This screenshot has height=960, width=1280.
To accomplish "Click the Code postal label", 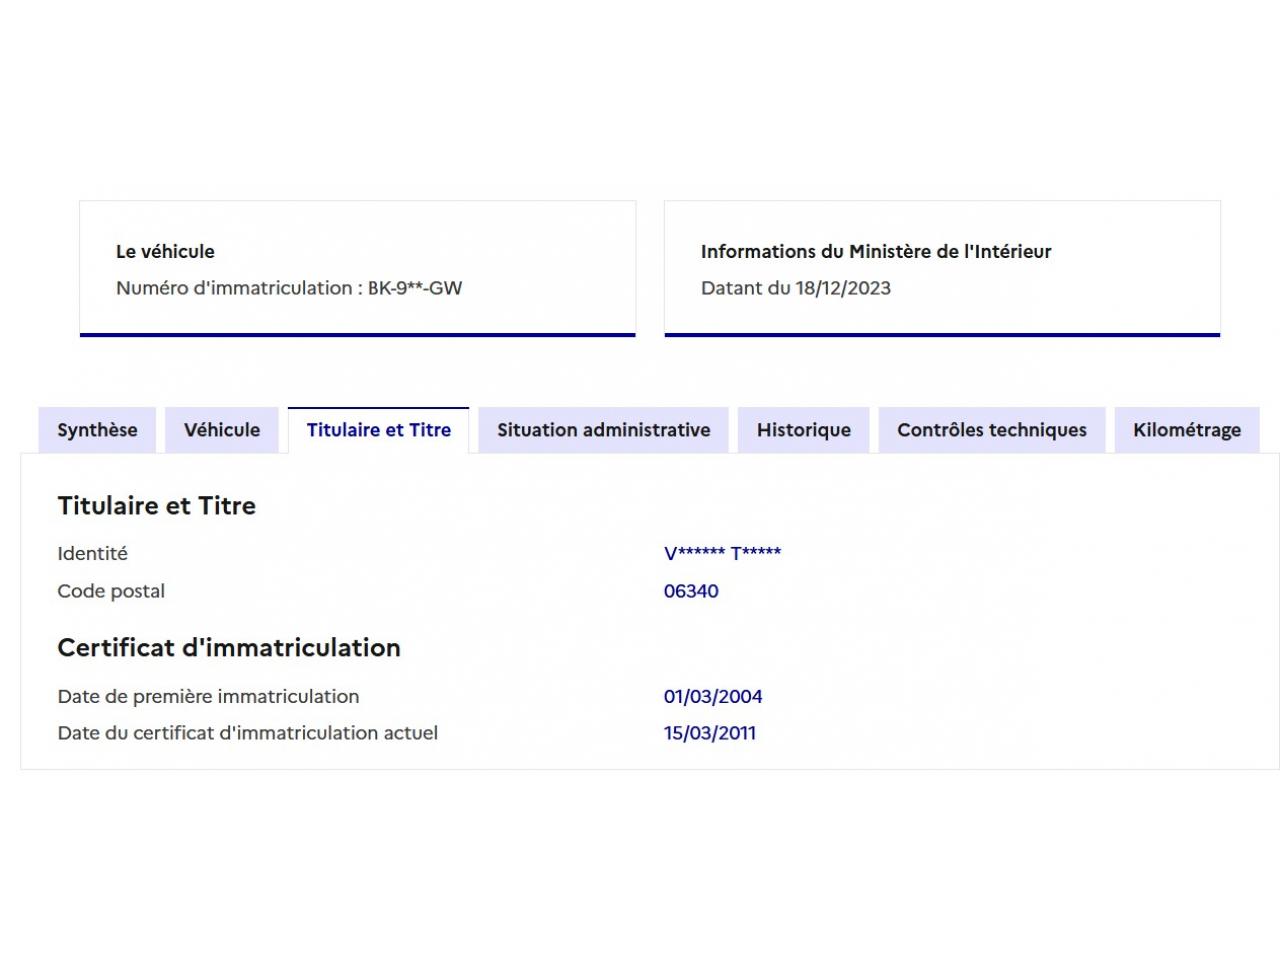I will [x=111, y=591].
